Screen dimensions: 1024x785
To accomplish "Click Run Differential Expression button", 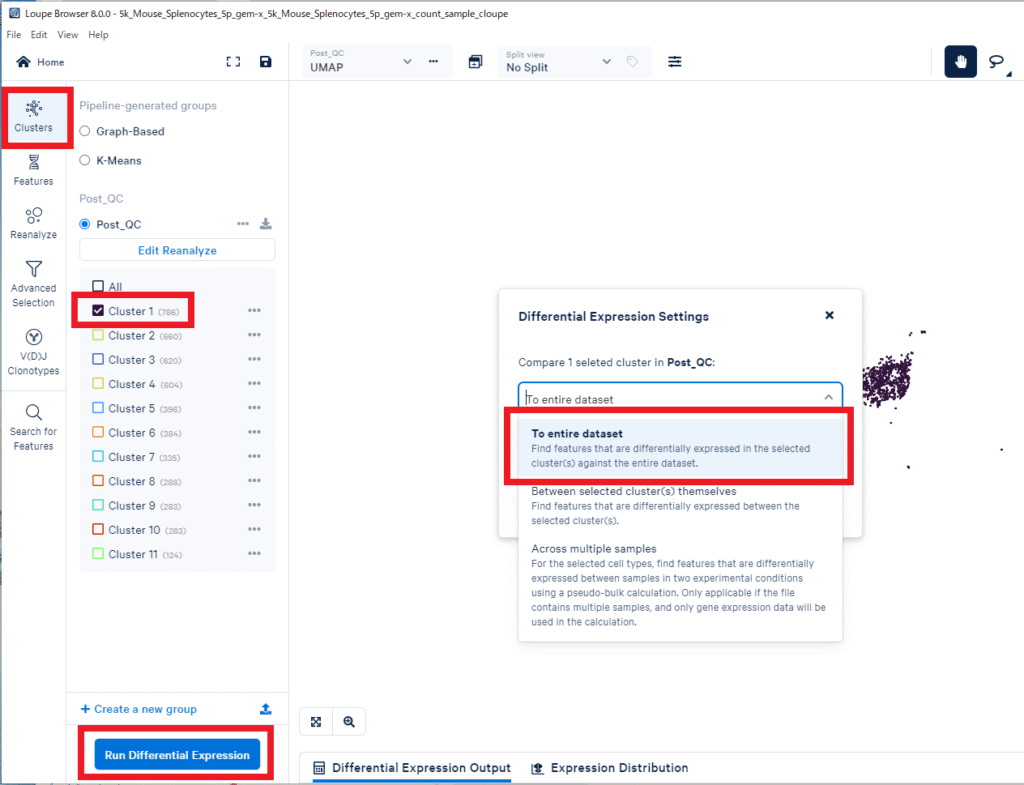I will pos(177,755).
